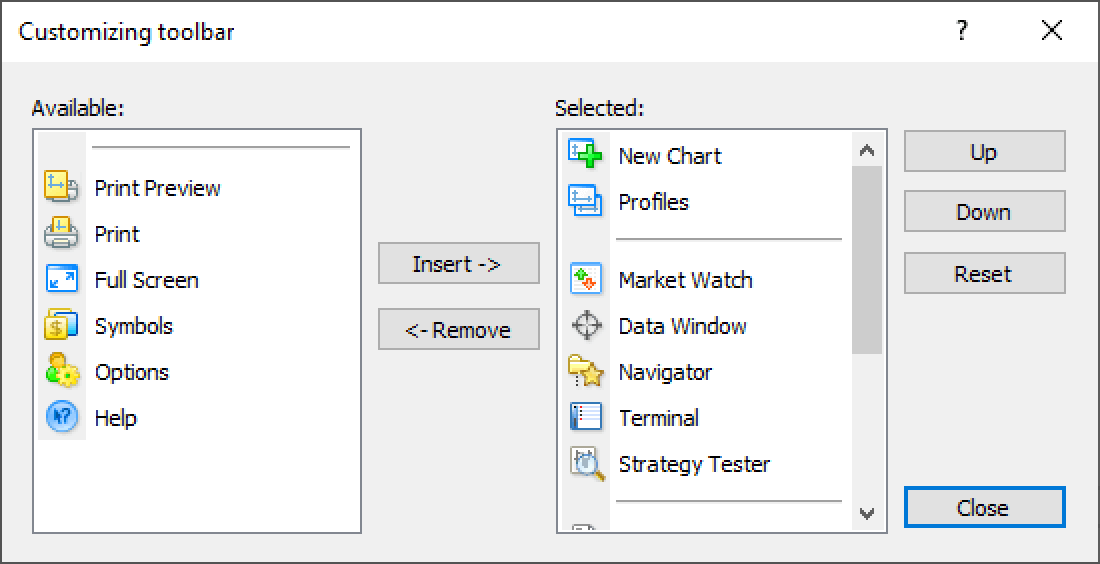Click the Market Watch arrows icon
The height and width of the screenshot is (564, 1100).
(x=585, y=280)
